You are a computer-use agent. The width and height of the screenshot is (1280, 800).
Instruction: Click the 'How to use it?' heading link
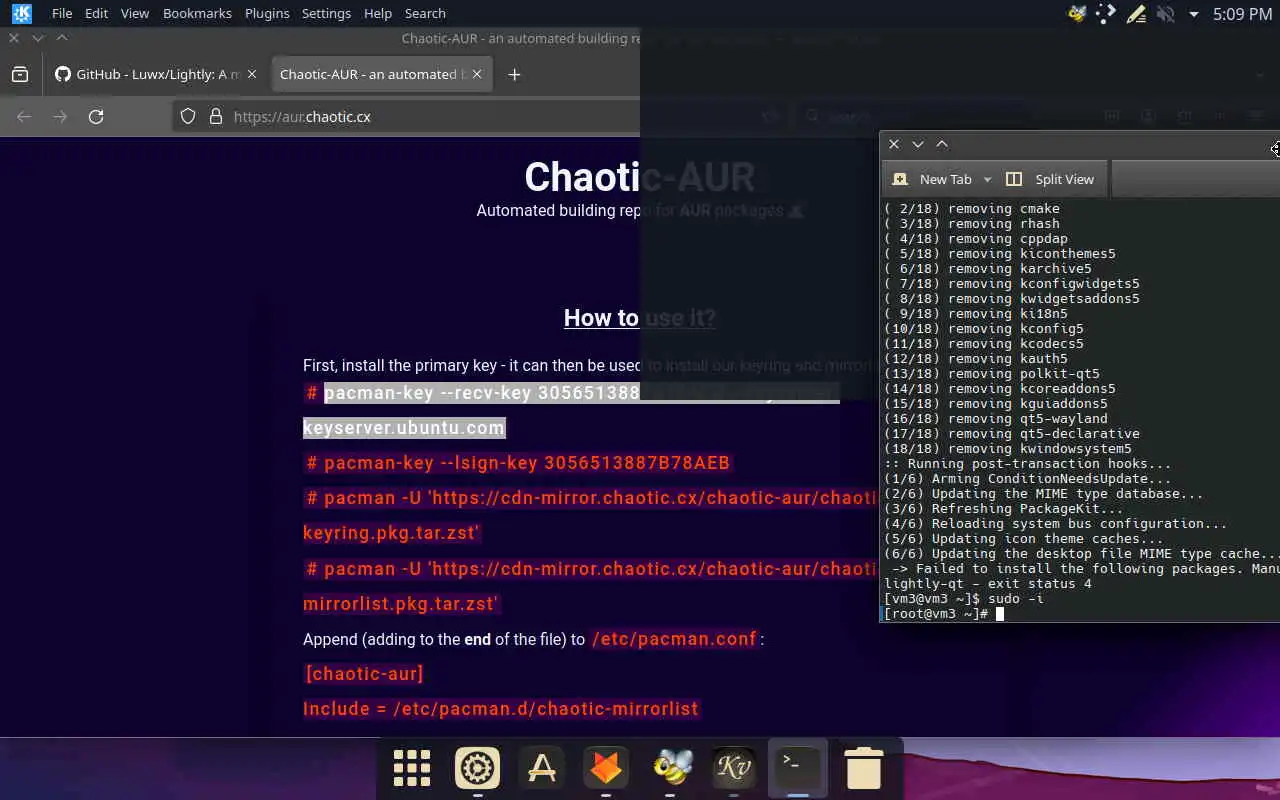click(x=640, y=318)
